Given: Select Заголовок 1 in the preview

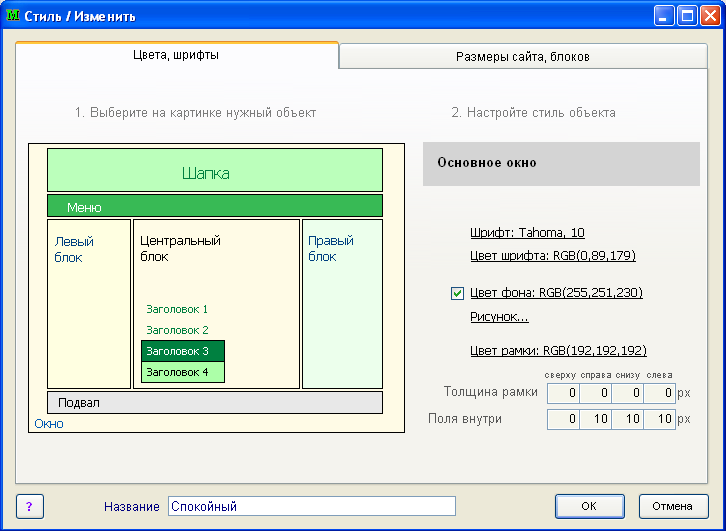Looking at the screenshot, I should coord(177,309).
